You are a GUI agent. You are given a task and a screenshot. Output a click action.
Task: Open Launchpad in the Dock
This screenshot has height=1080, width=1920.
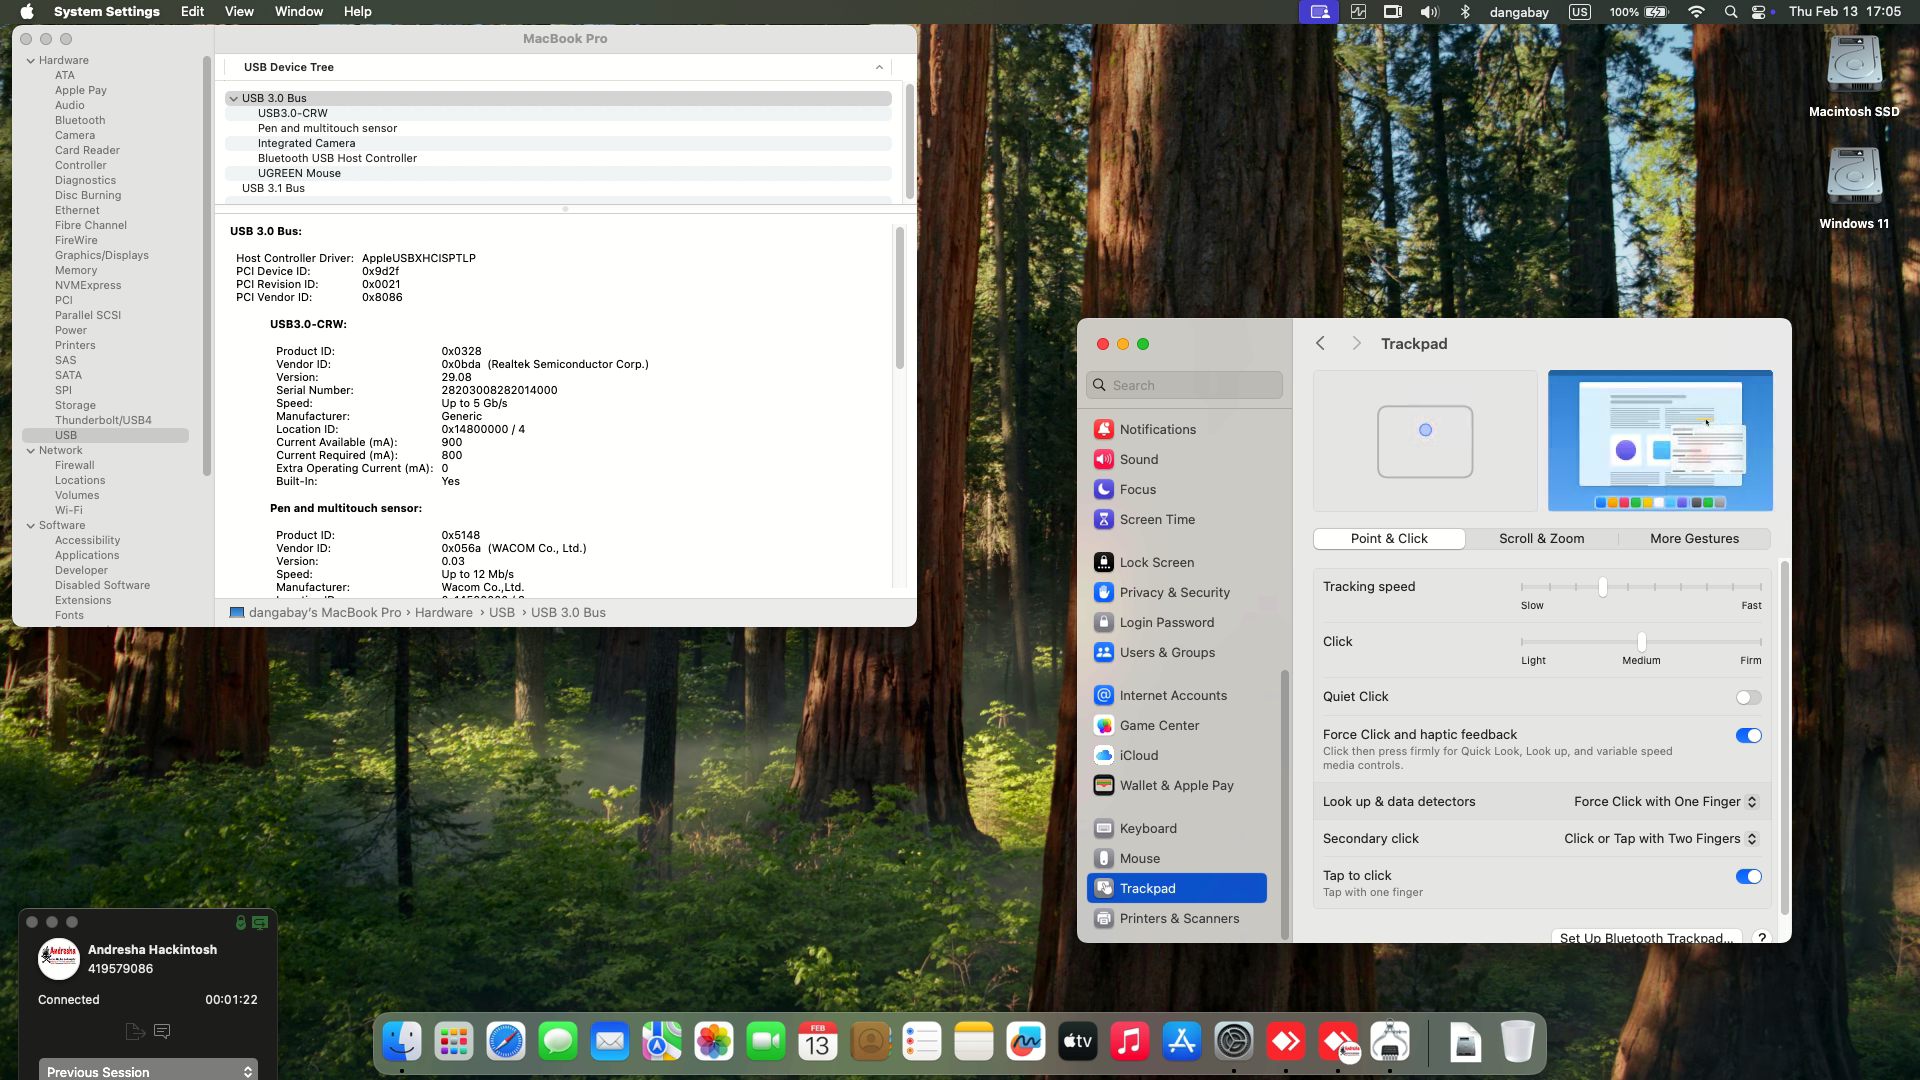[454, 1042]
